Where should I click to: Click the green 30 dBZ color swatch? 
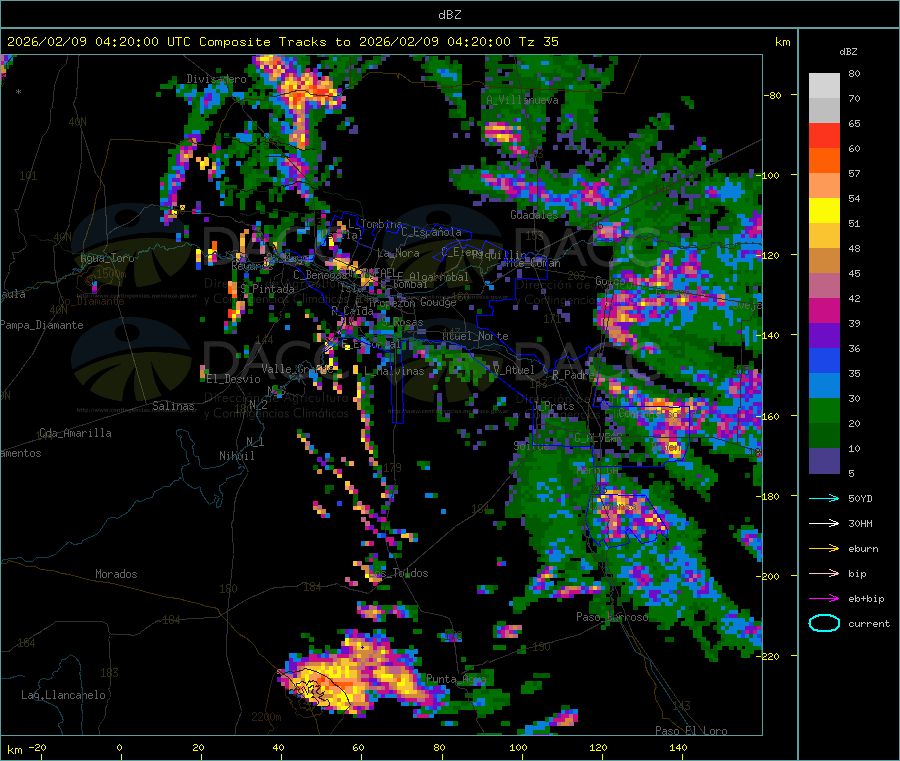[824, 410]
